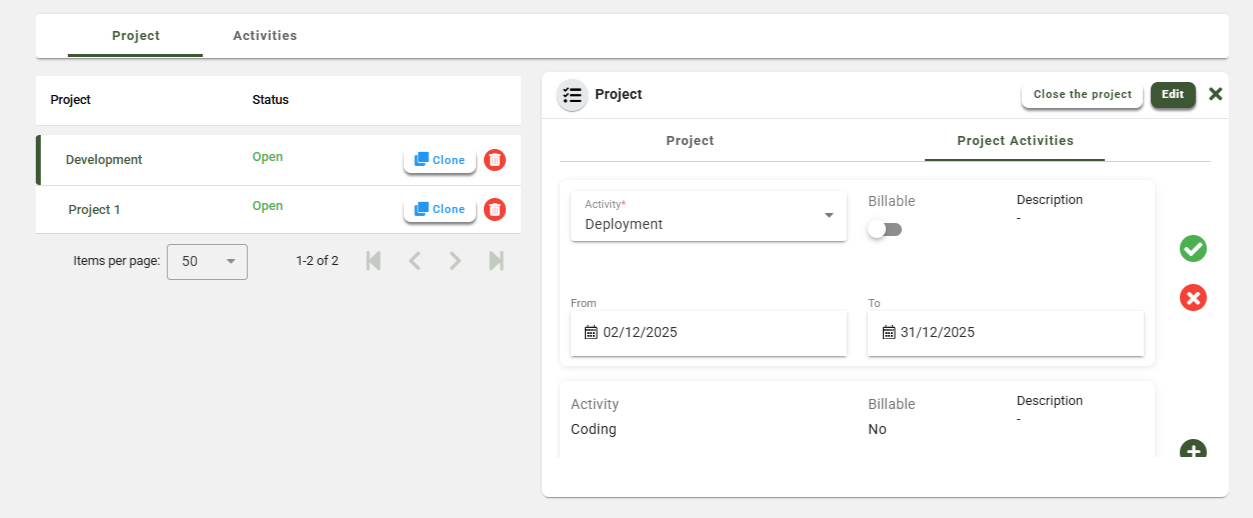Jump to last page of projects
The image size is (1253, 518).
pyautogui.click(x=496, y=261)
